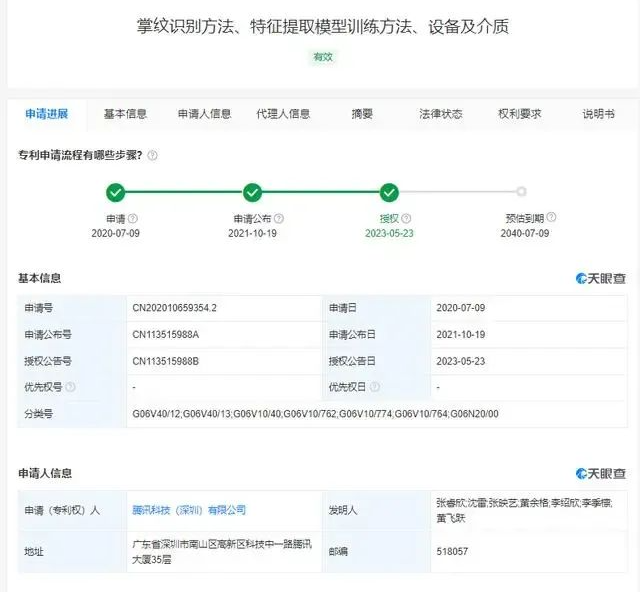Open the 法律状态 tab
The height and width of the screenshot is (592, 640).
441,114
